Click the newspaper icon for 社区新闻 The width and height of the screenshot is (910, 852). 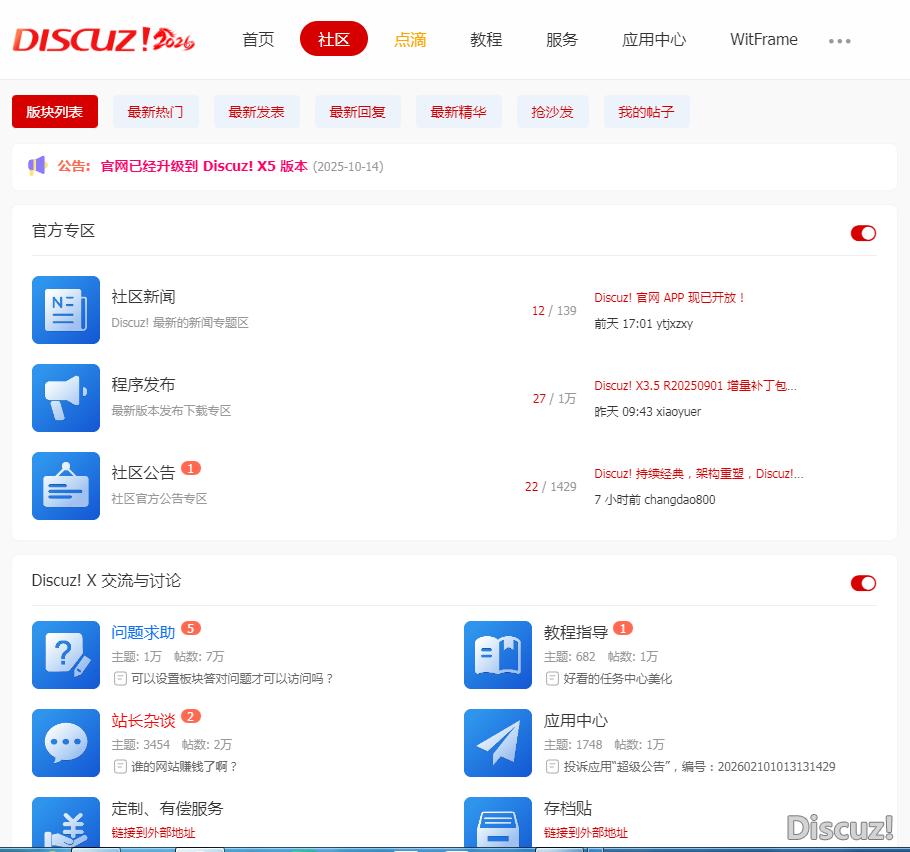point(66,310)
